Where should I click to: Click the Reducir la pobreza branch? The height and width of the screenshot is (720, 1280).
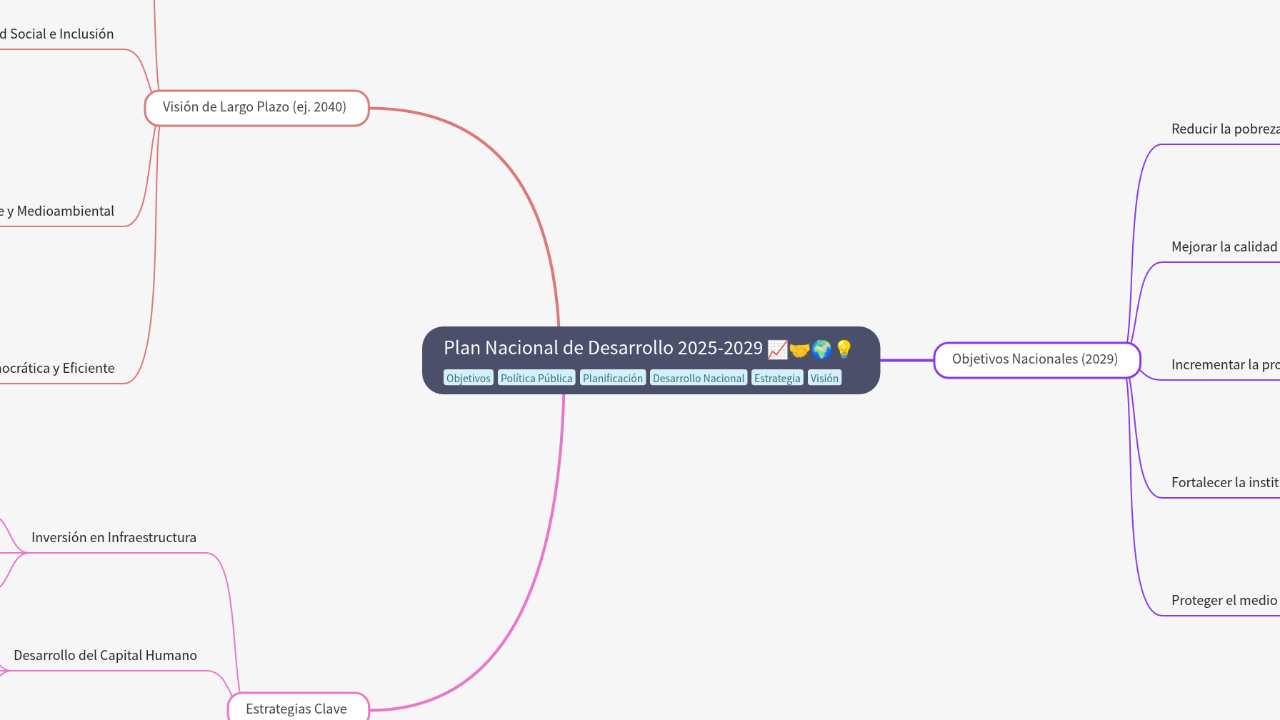1225,129
